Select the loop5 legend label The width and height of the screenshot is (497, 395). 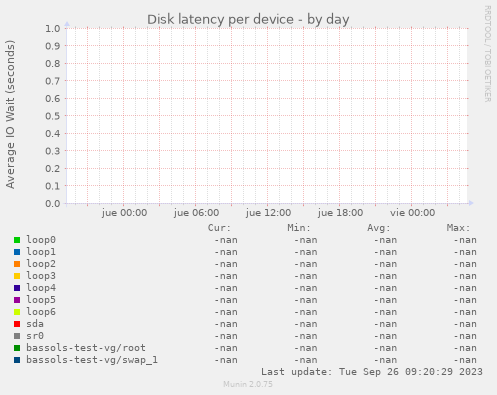coord(41,300)
